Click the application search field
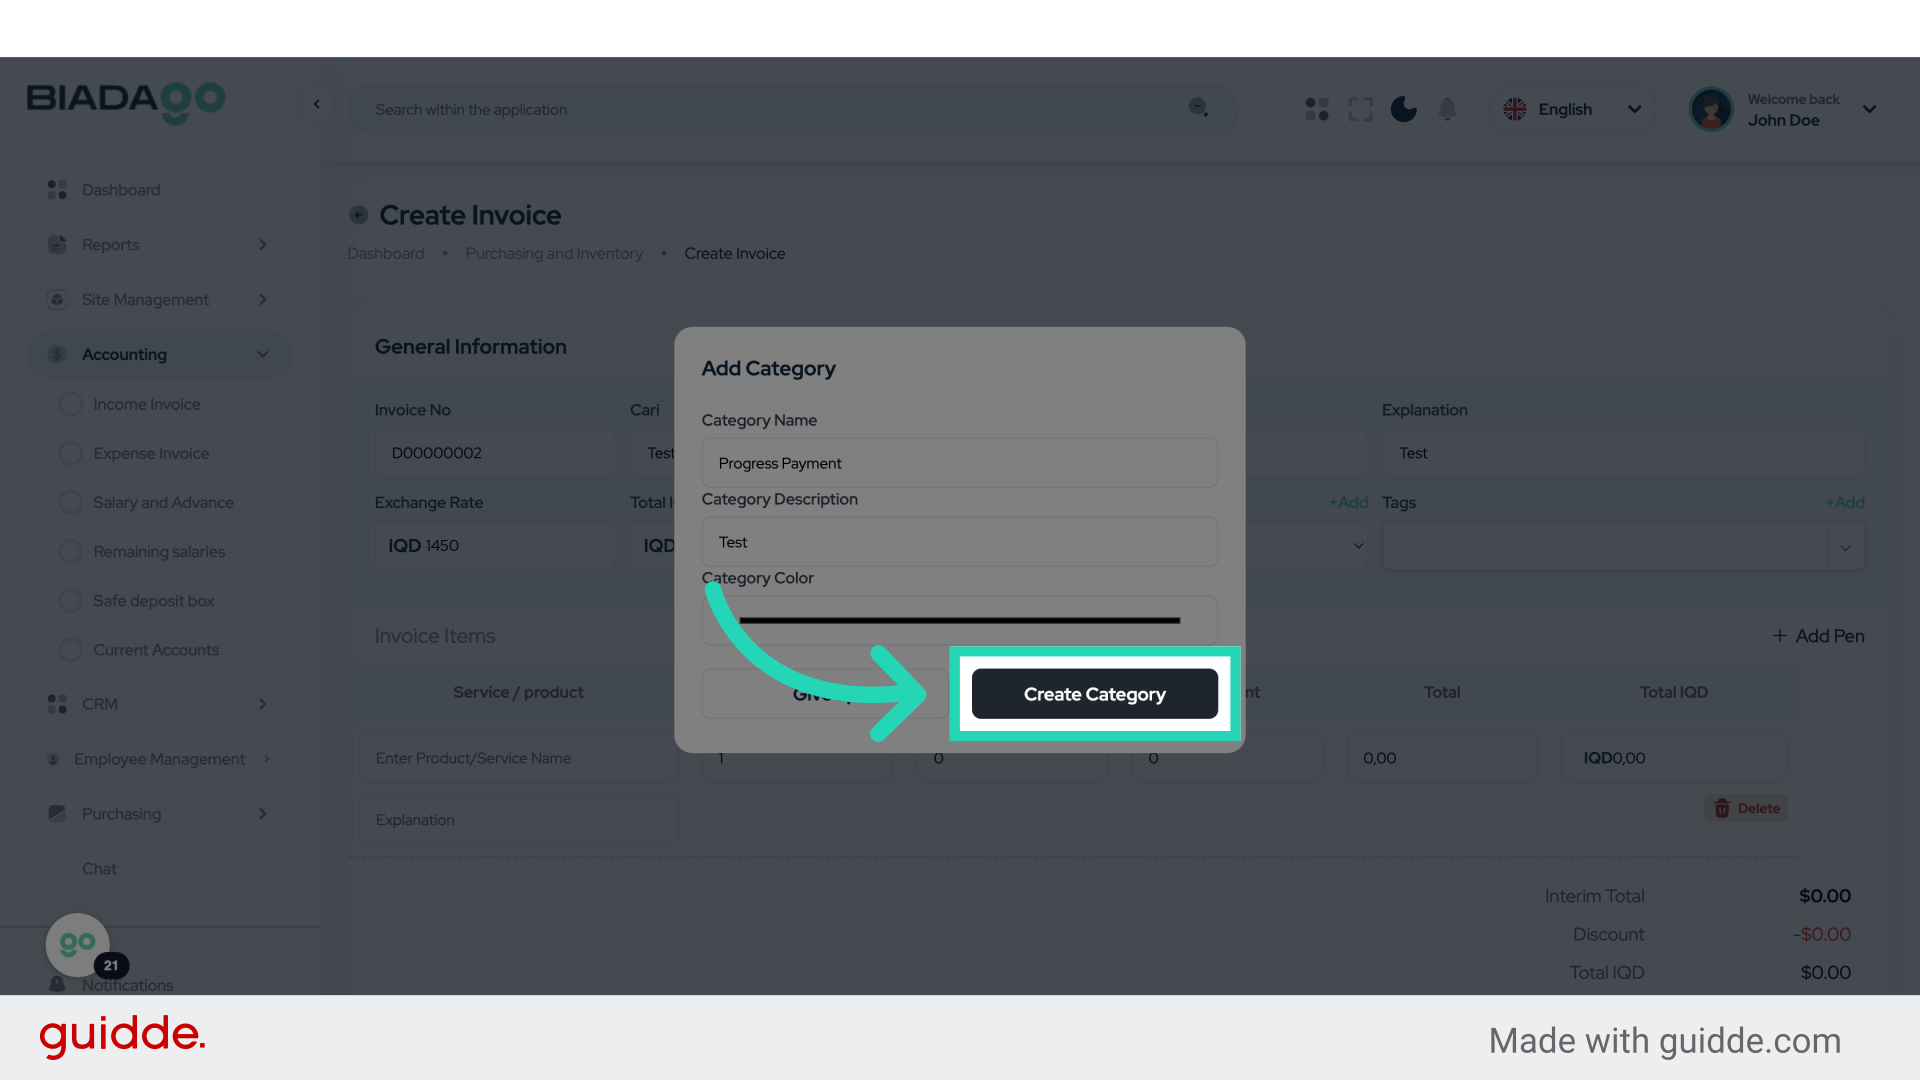This screenshot has width=1920, height=1080. pos(790,109)
